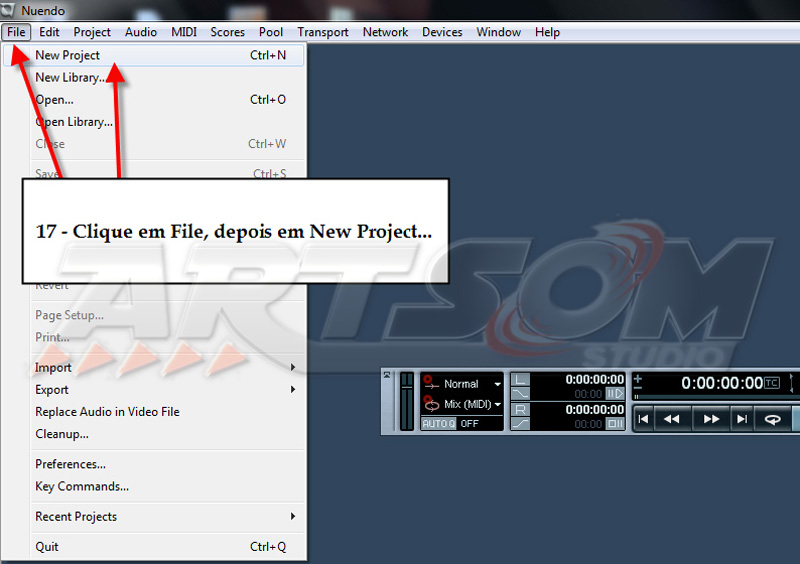The width and height of the screenshot is (800, 564).
Task: Click the Nuendo title bar icon
Action: (x=8, y=10)
